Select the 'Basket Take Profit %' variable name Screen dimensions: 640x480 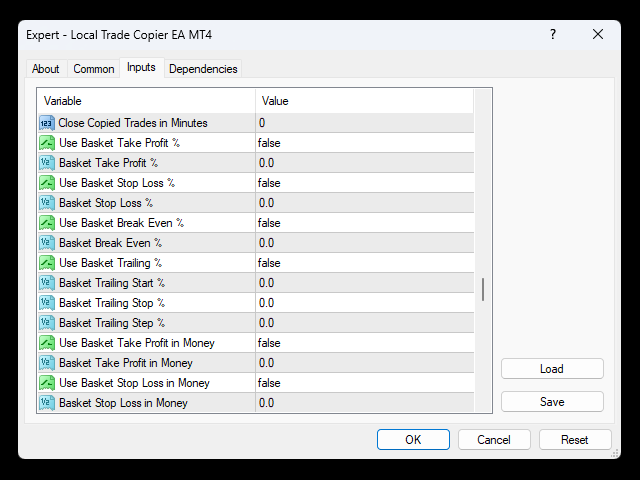[x=109, y=163]
